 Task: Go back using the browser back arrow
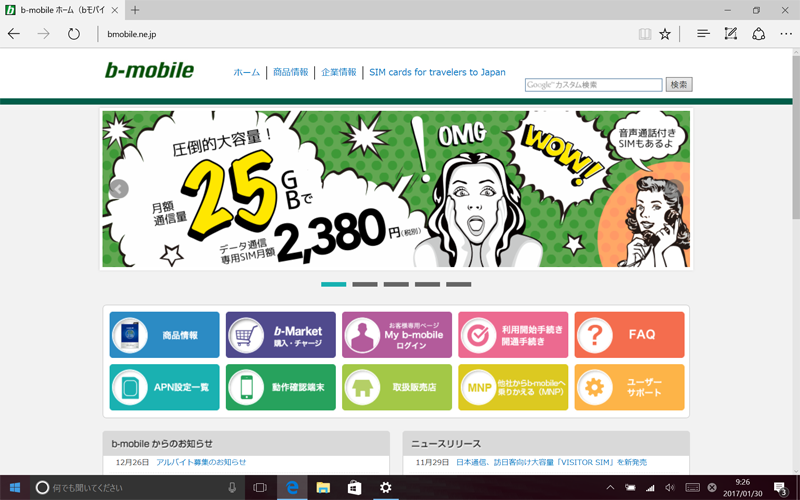click(x=14, y=34)
